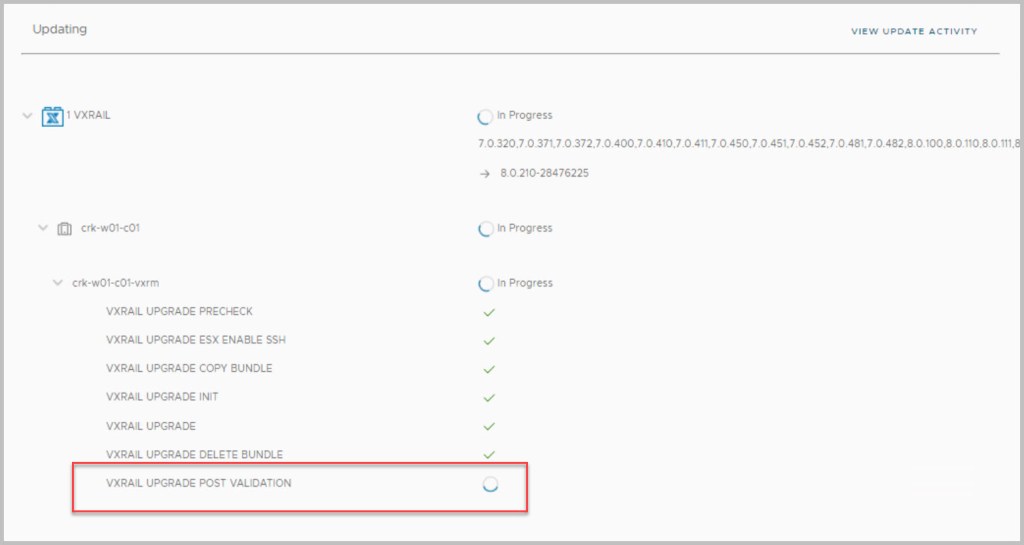The height and width of the screenshot is (545, 1024).
Task: Click green checkmark for DELETE BUNDLE
Action: pos(488,455)
